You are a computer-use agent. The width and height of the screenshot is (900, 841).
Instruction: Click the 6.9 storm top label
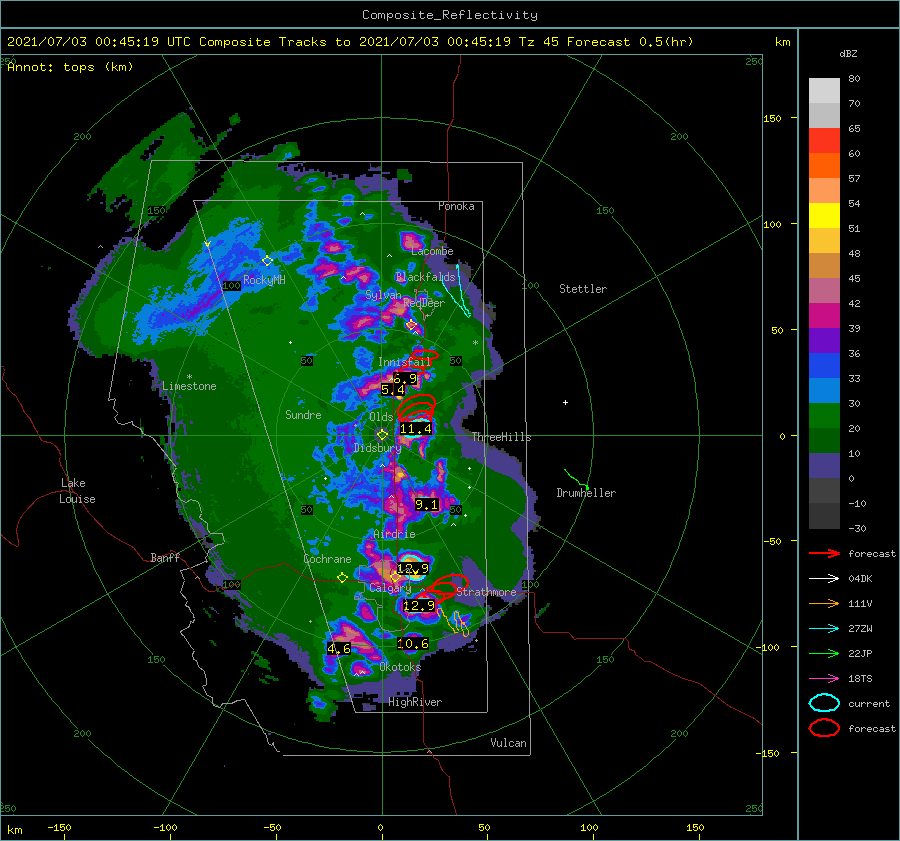405,379
